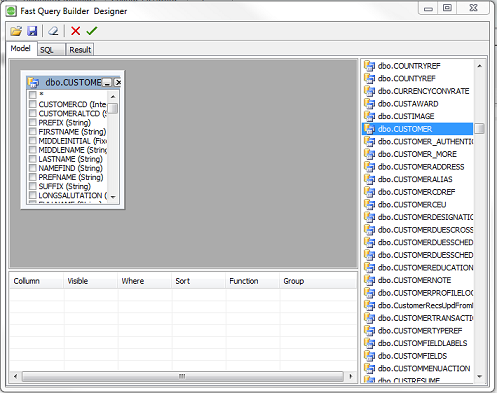Screen dimensions: 497x393
Task: Cancel with the red X icon
Action: pos(76,31)
